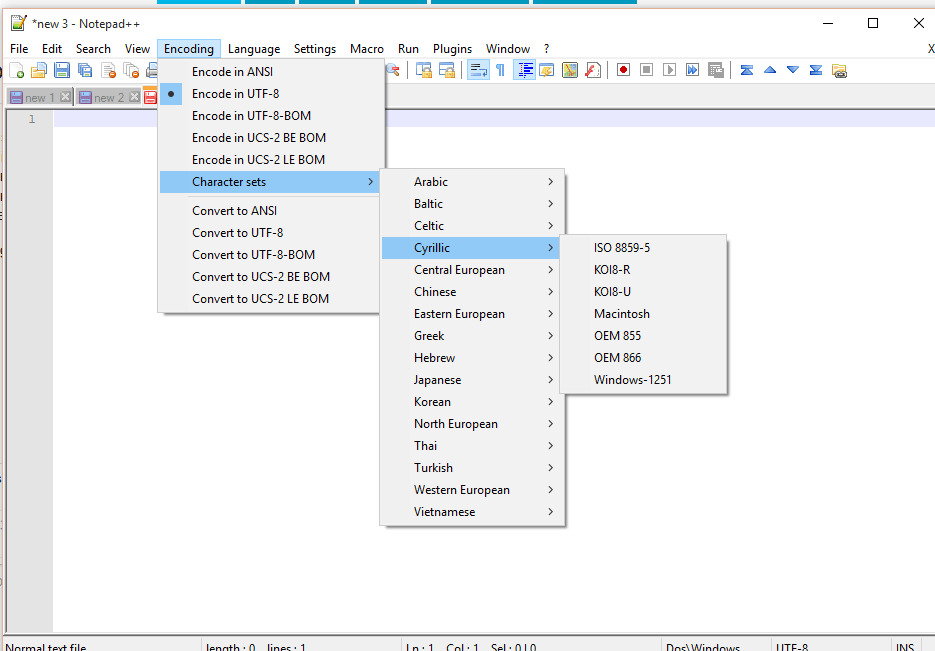This screenshot has height=651, width=935.
Task: Open the Document Map icon
Action: [x=570, y=70]
